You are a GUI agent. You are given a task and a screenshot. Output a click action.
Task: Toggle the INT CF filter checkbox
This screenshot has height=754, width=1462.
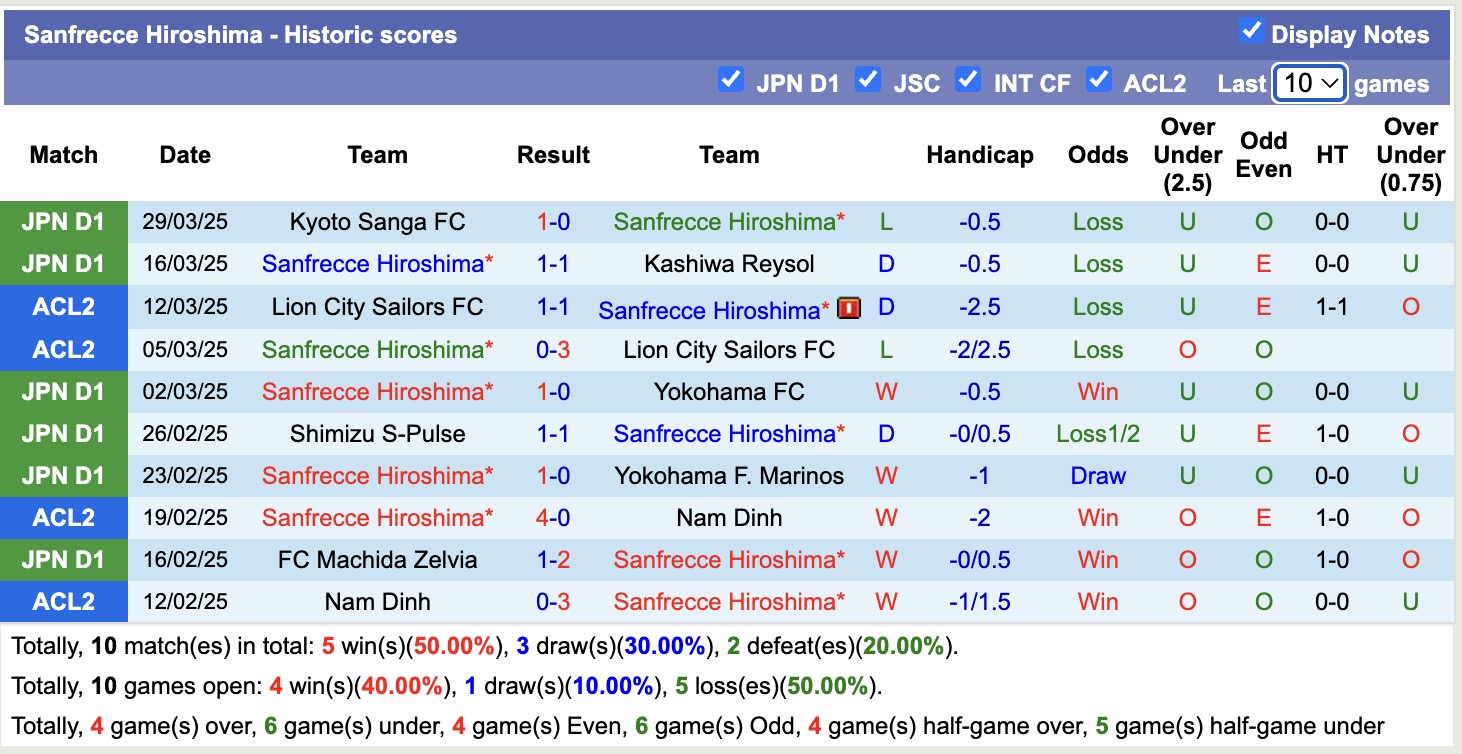tap(968, 79)
